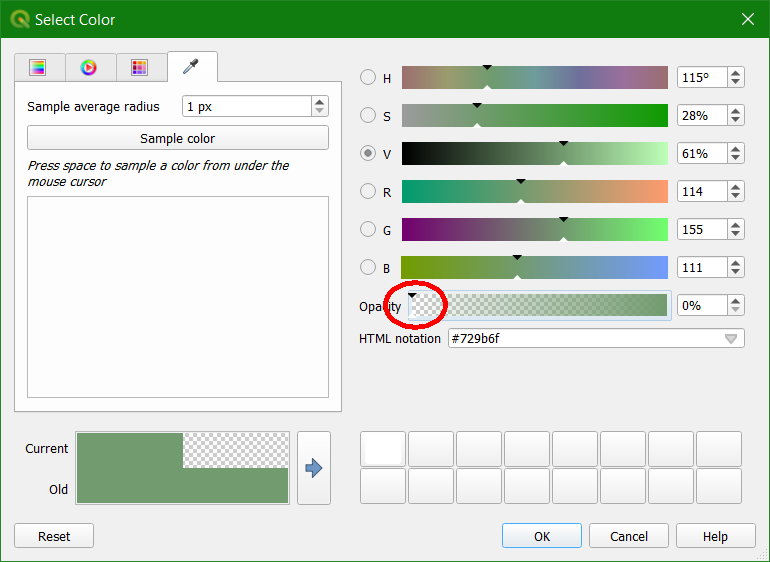Switch to the color swatches tab
This screenshot has height=562, width=770.
(x=140, y=67)
